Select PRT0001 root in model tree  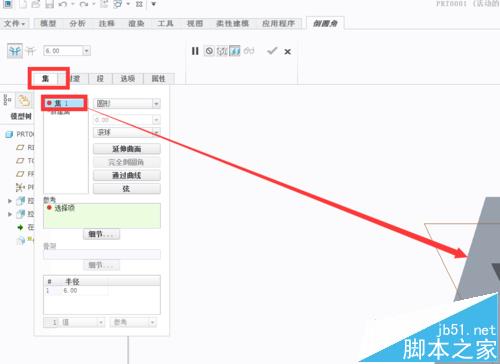(20, 134)
